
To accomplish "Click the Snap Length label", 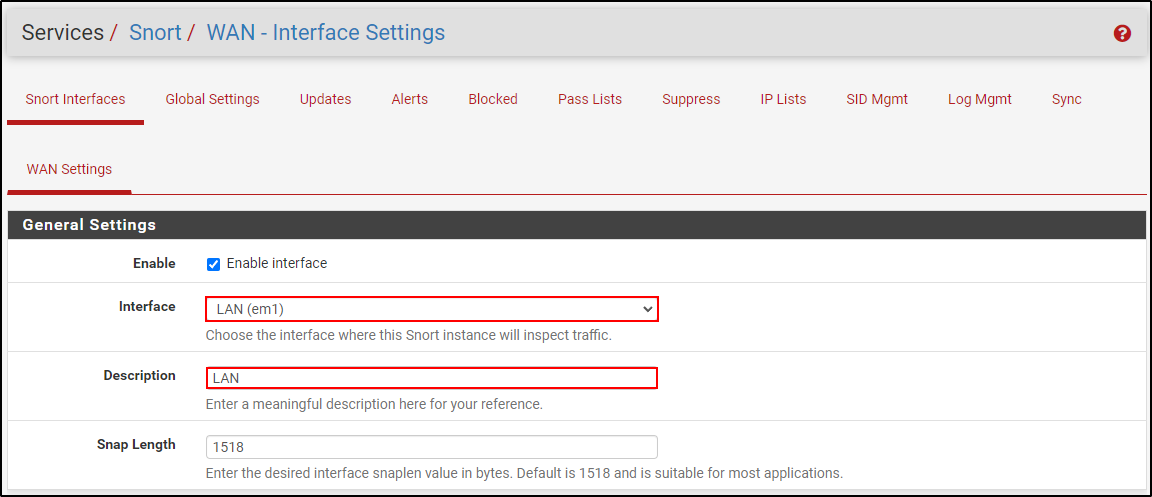I will pos(136,444).
